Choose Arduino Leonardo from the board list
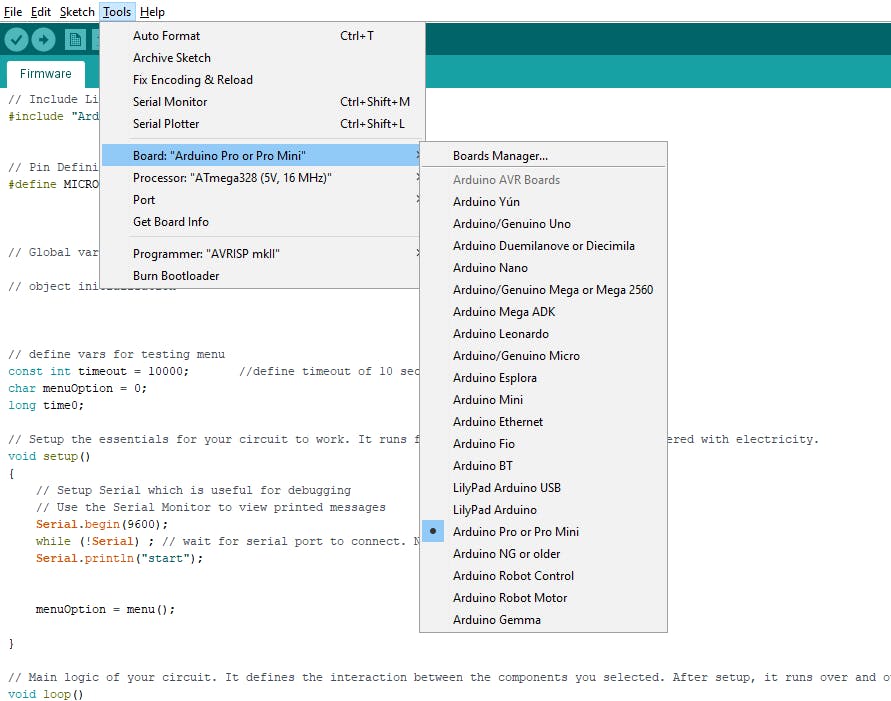This screenshot has width=891, height=701. 500,334
